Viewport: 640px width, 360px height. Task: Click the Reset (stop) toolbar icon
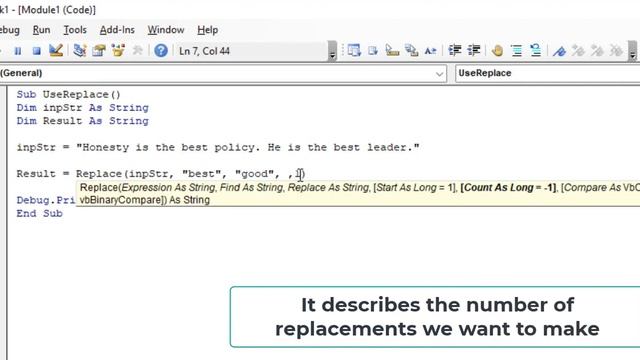coord(36,51)
